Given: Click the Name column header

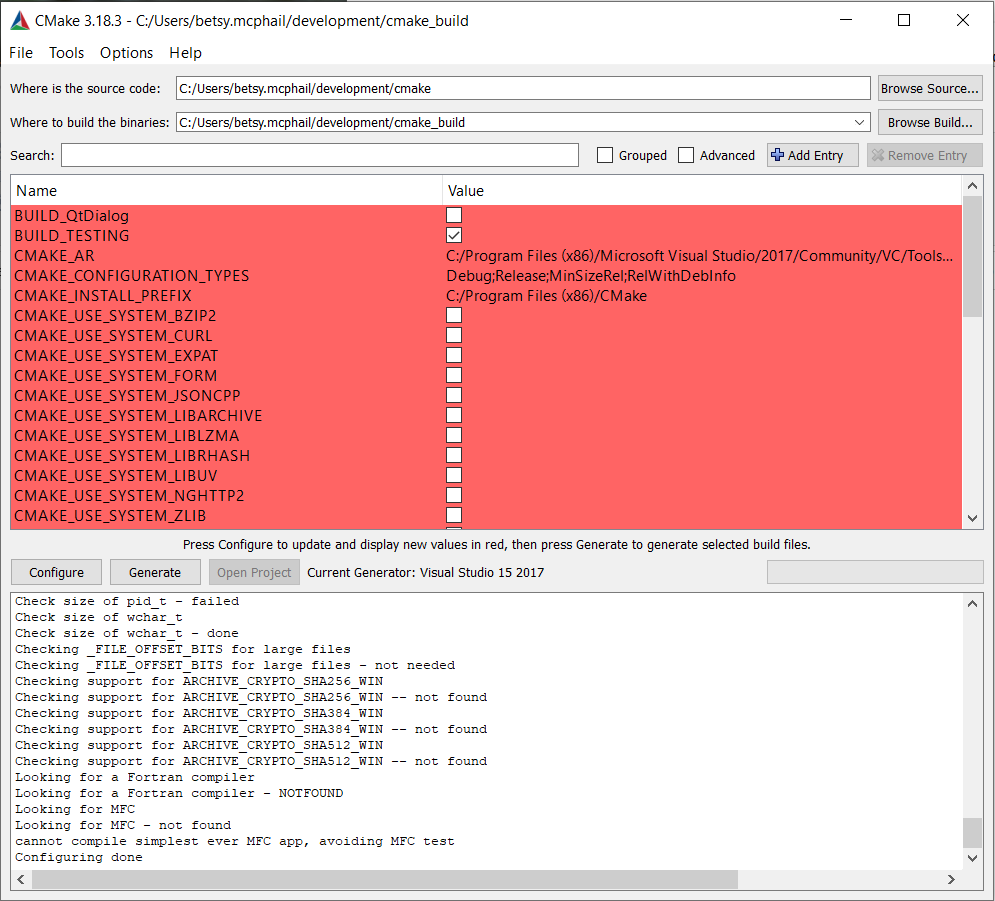Looking at the screenshot, I should (x=227, y=191).
